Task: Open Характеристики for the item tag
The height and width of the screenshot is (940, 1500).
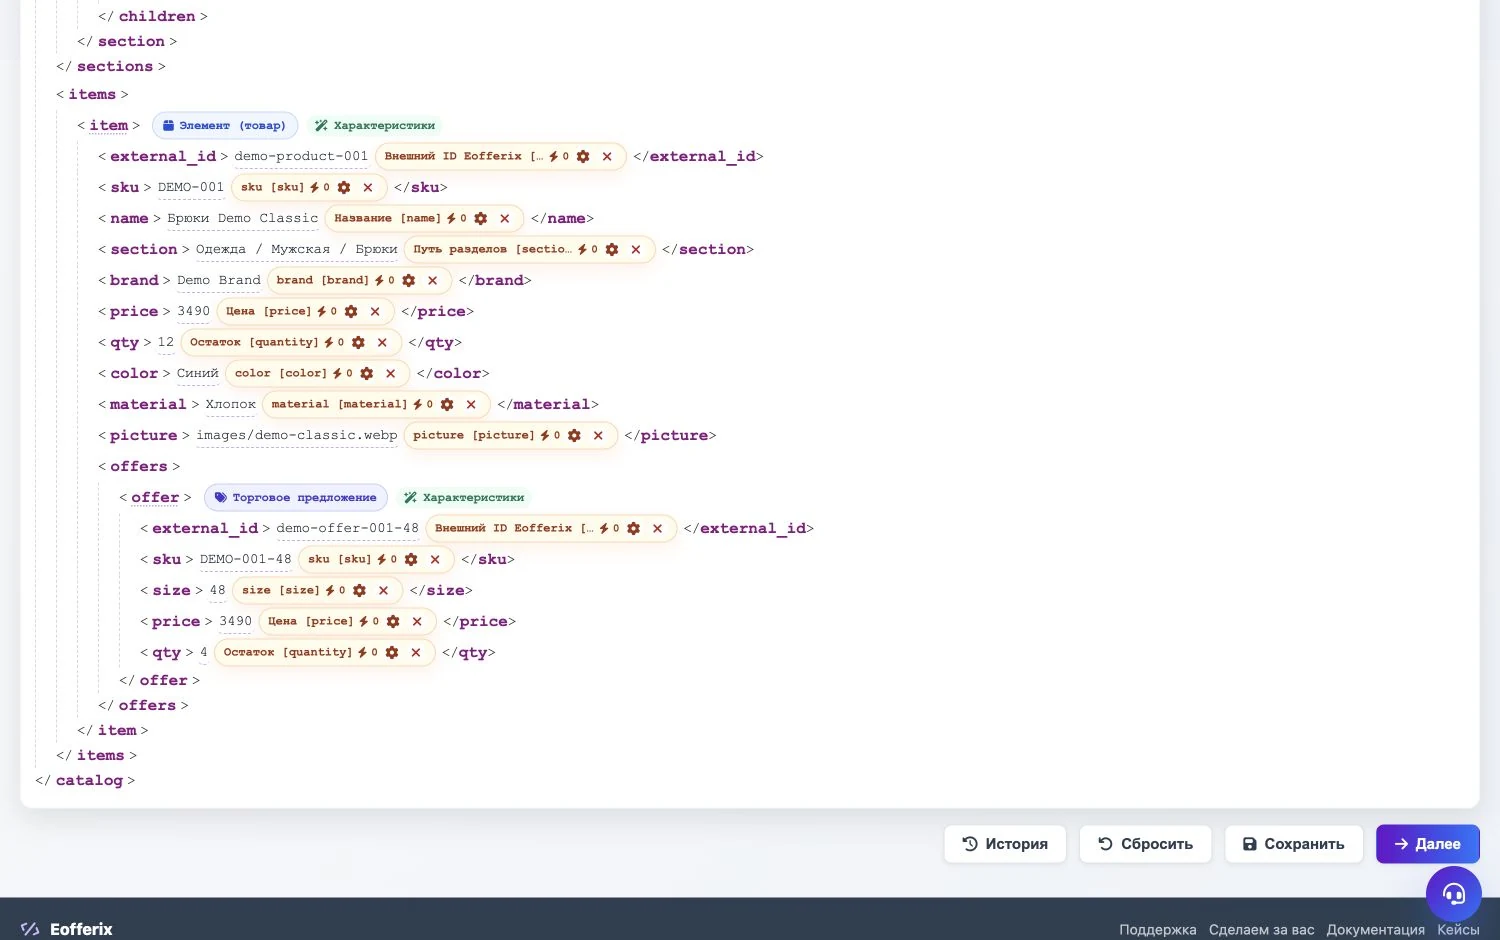Action: point(375,126)
